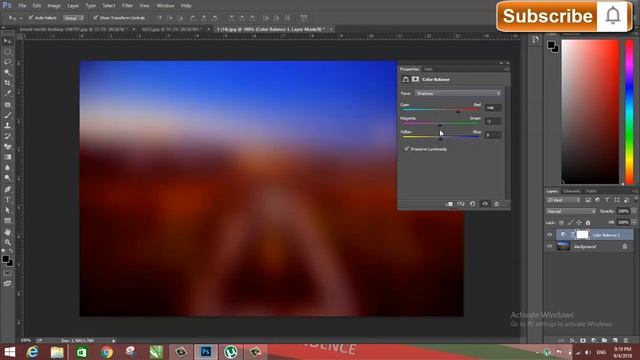The height and width of the screenshot is (360, 640).
Task: Click the Cyan-Red slider track
Action: click(440, 110)
